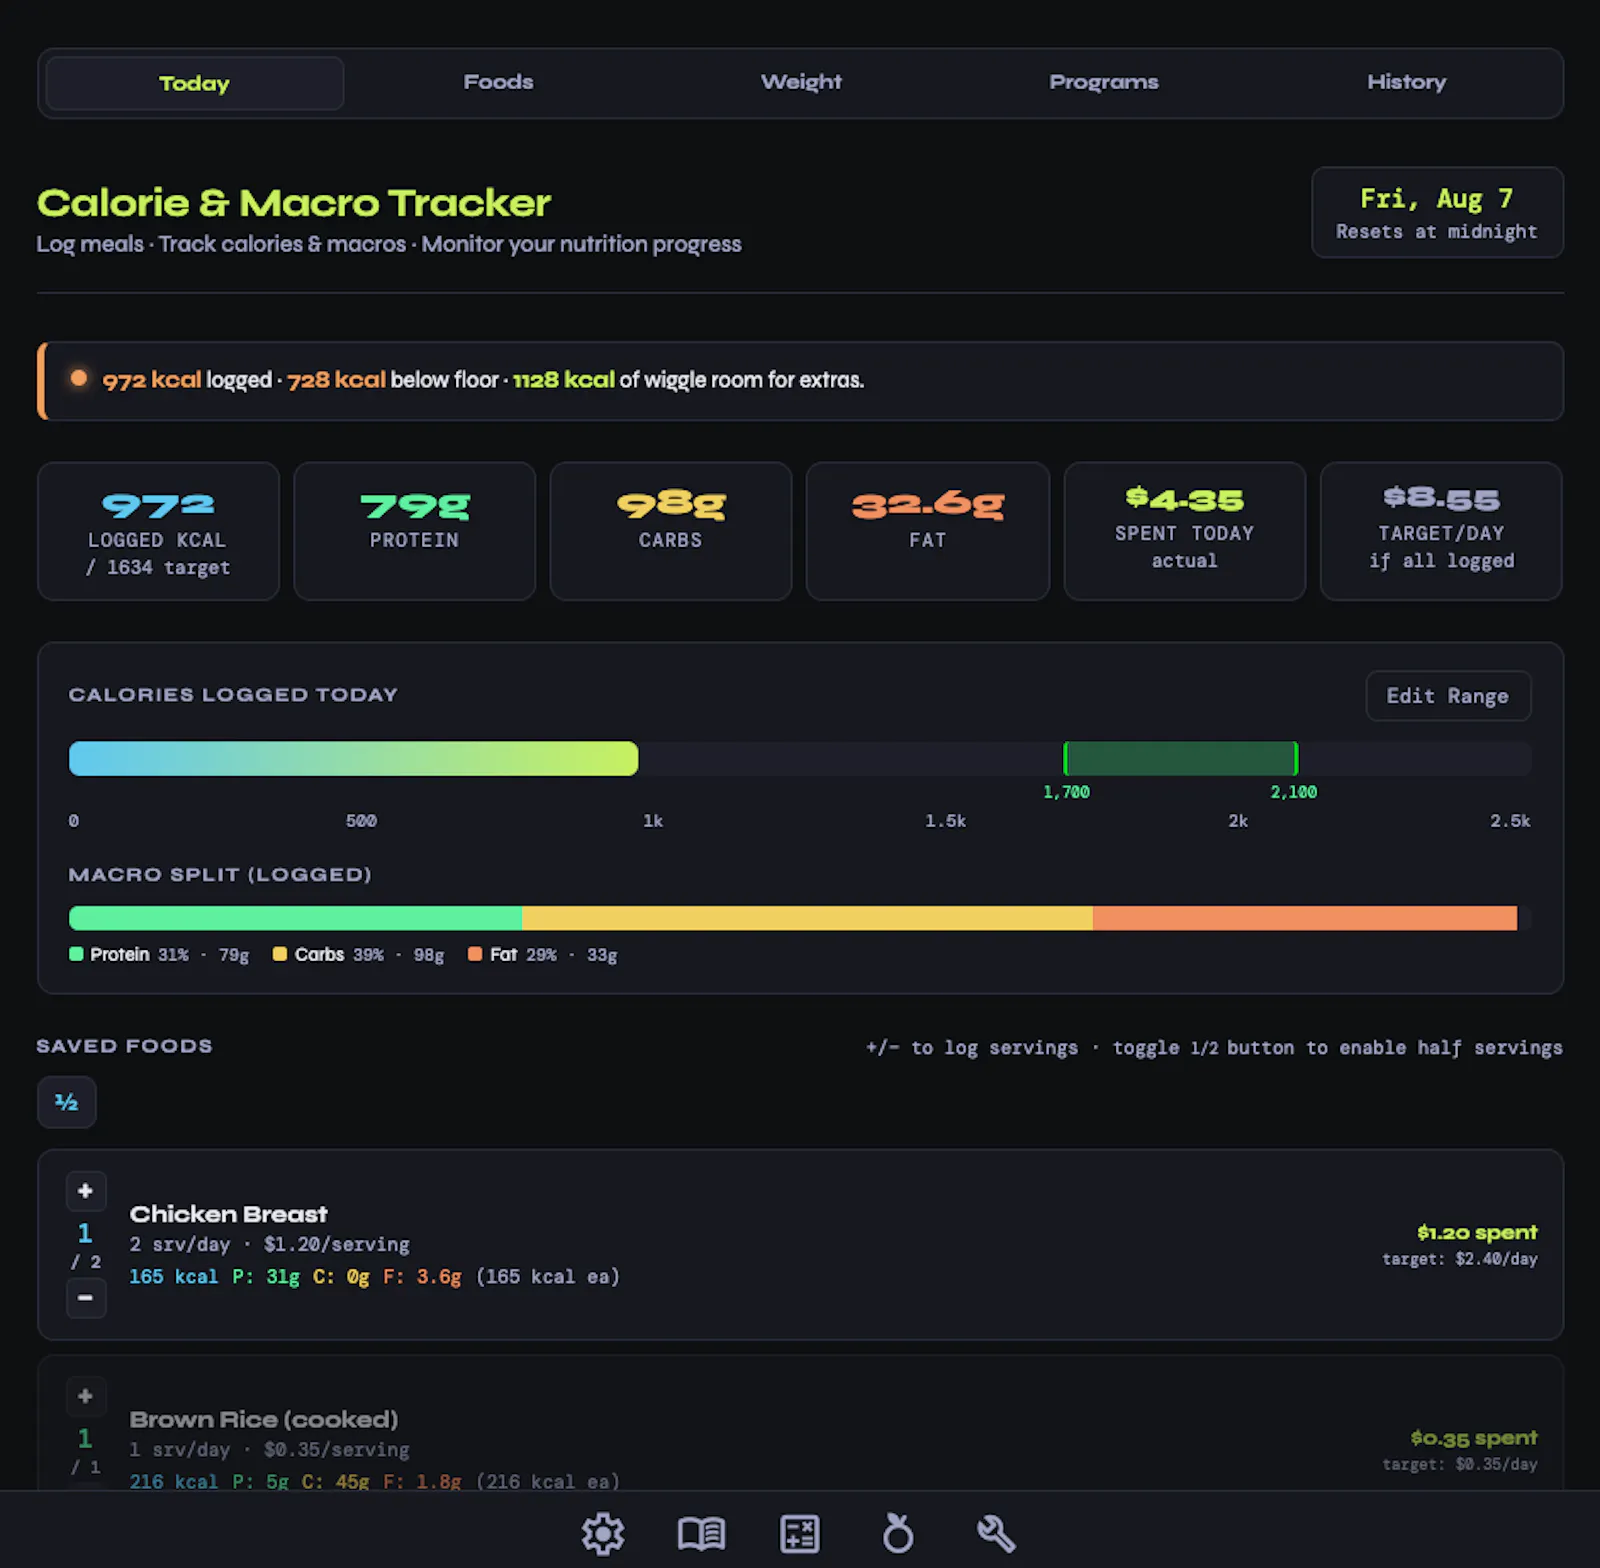Click the 'Calorie & Macro Tracker' heading
This screenshot has height=1568, width=1600.
point(294,203)
